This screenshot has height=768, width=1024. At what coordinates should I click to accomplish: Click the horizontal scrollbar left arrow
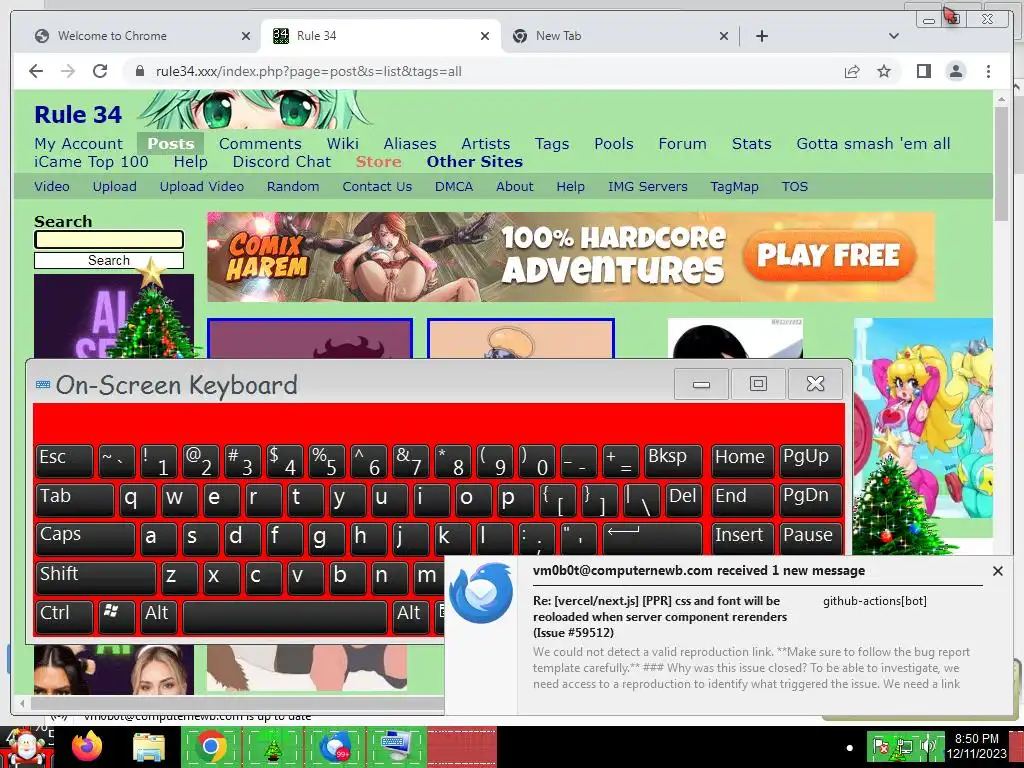point(22,703)
